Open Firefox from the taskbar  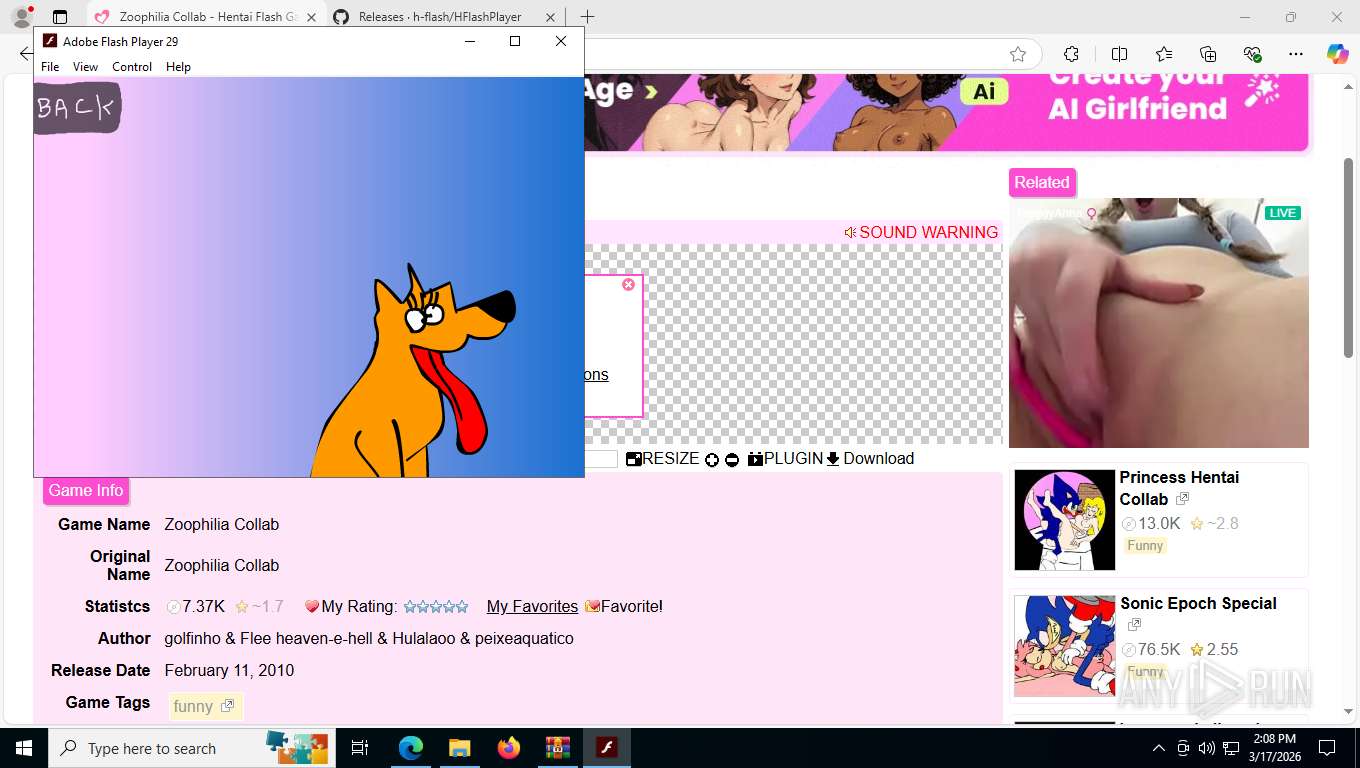coord(508,748)
